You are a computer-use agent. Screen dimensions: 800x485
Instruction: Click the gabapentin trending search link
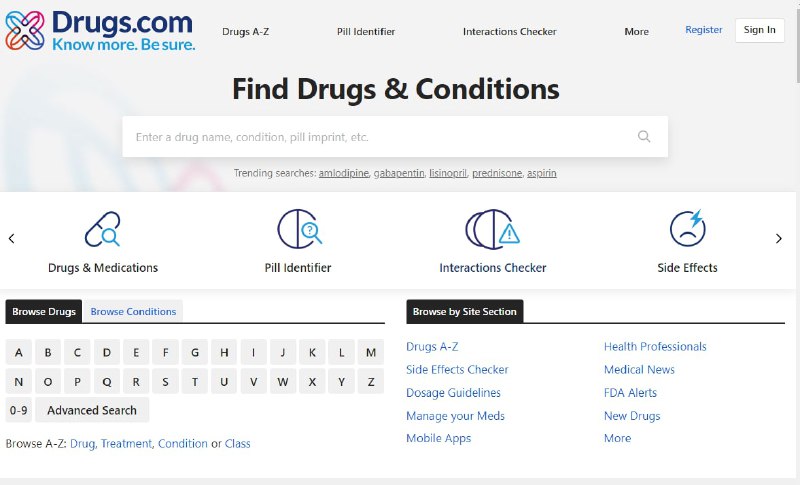point(399,173)
